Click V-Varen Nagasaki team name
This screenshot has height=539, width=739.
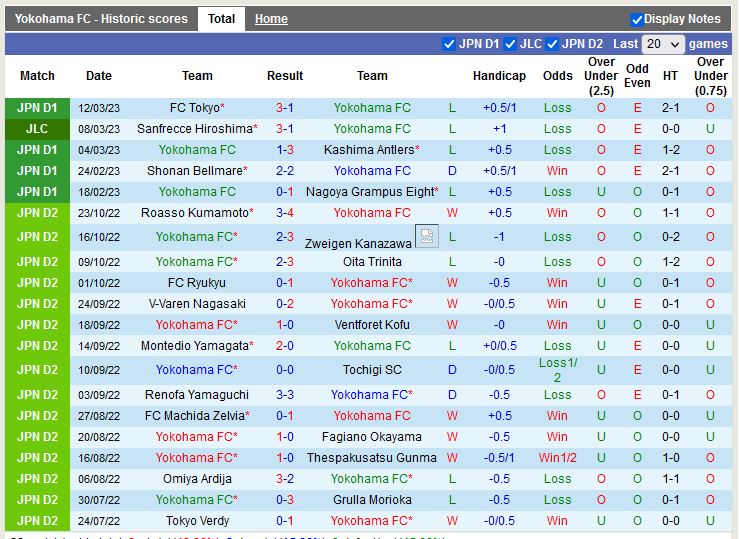coord(197,304)
